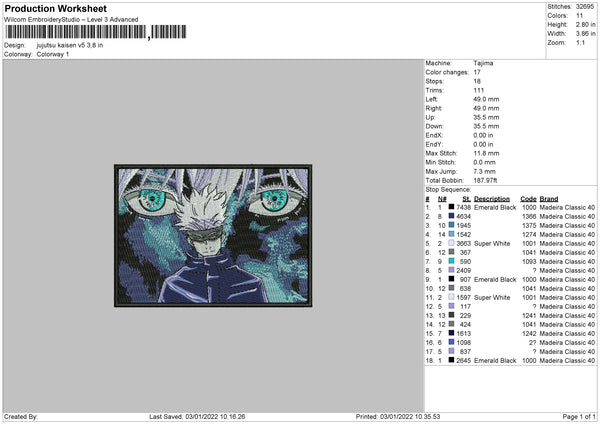Click the 'N#' column header
The height and width of the screenshot is (424, 600).
pos(442,199)
